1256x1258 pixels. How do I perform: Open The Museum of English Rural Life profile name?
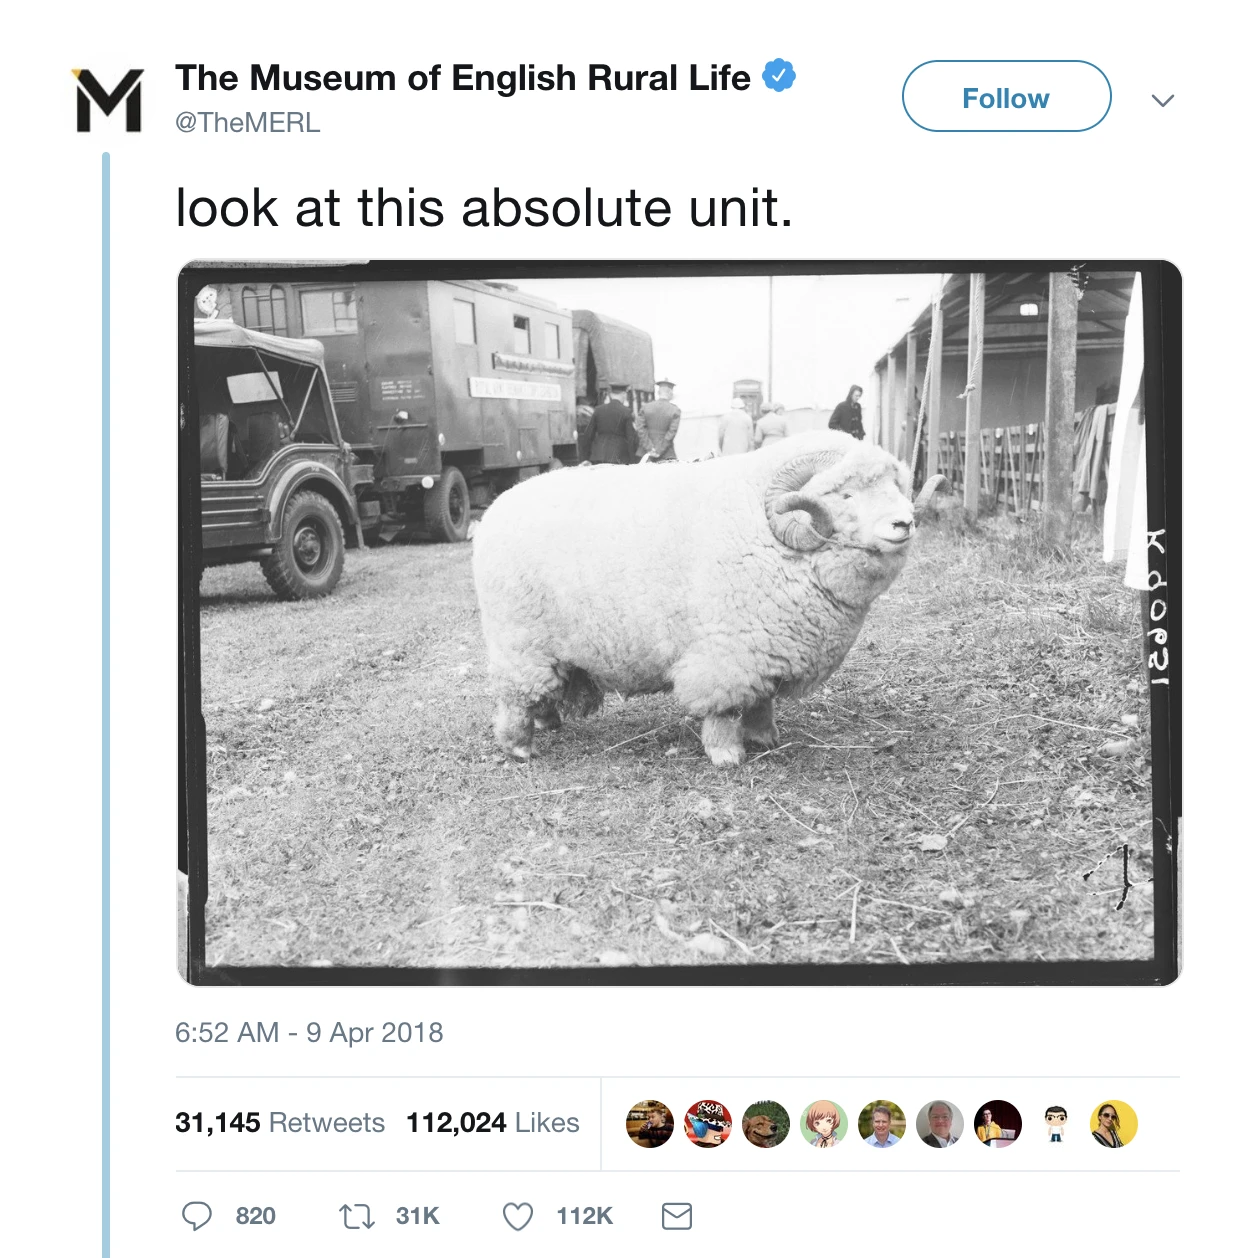462,78
